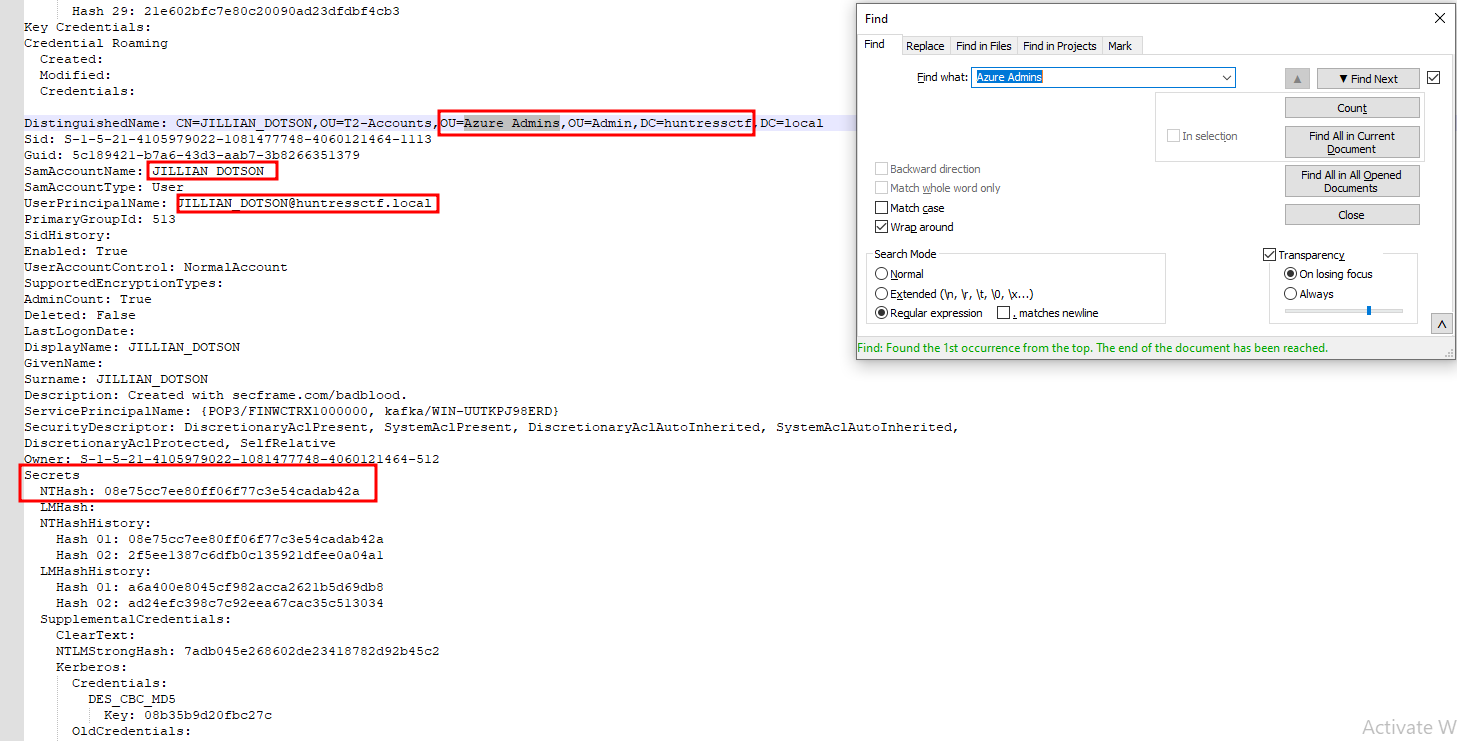The width and height of the screenshot is (1457, 741).
Task: Enable the '. matches newline' checkbox
Action: tap(1003, 313)
